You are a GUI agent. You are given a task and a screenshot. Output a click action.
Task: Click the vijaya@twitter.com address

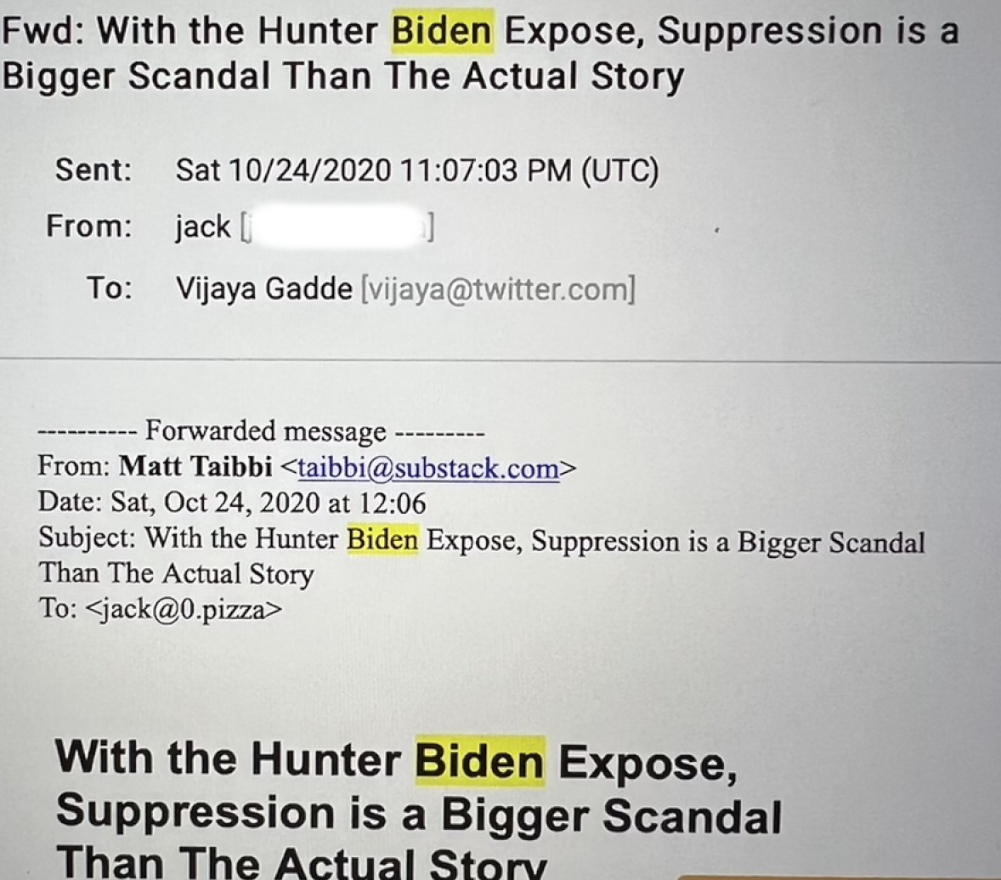pos(498,290)
